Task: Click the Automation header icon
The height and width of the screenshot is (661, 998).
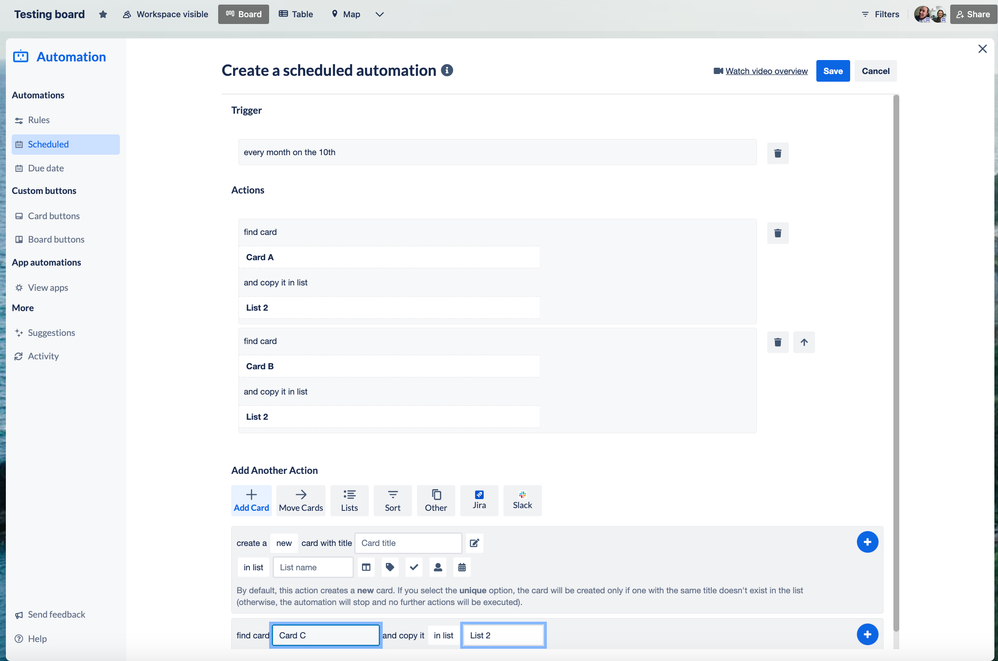Action: [21, 57]
